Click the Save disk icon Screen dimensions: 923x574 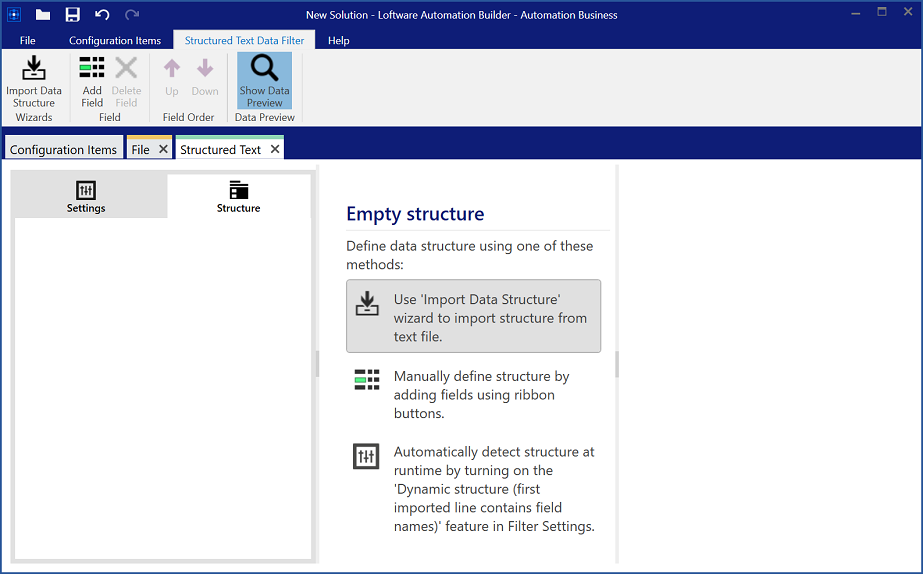click(73, 15)
